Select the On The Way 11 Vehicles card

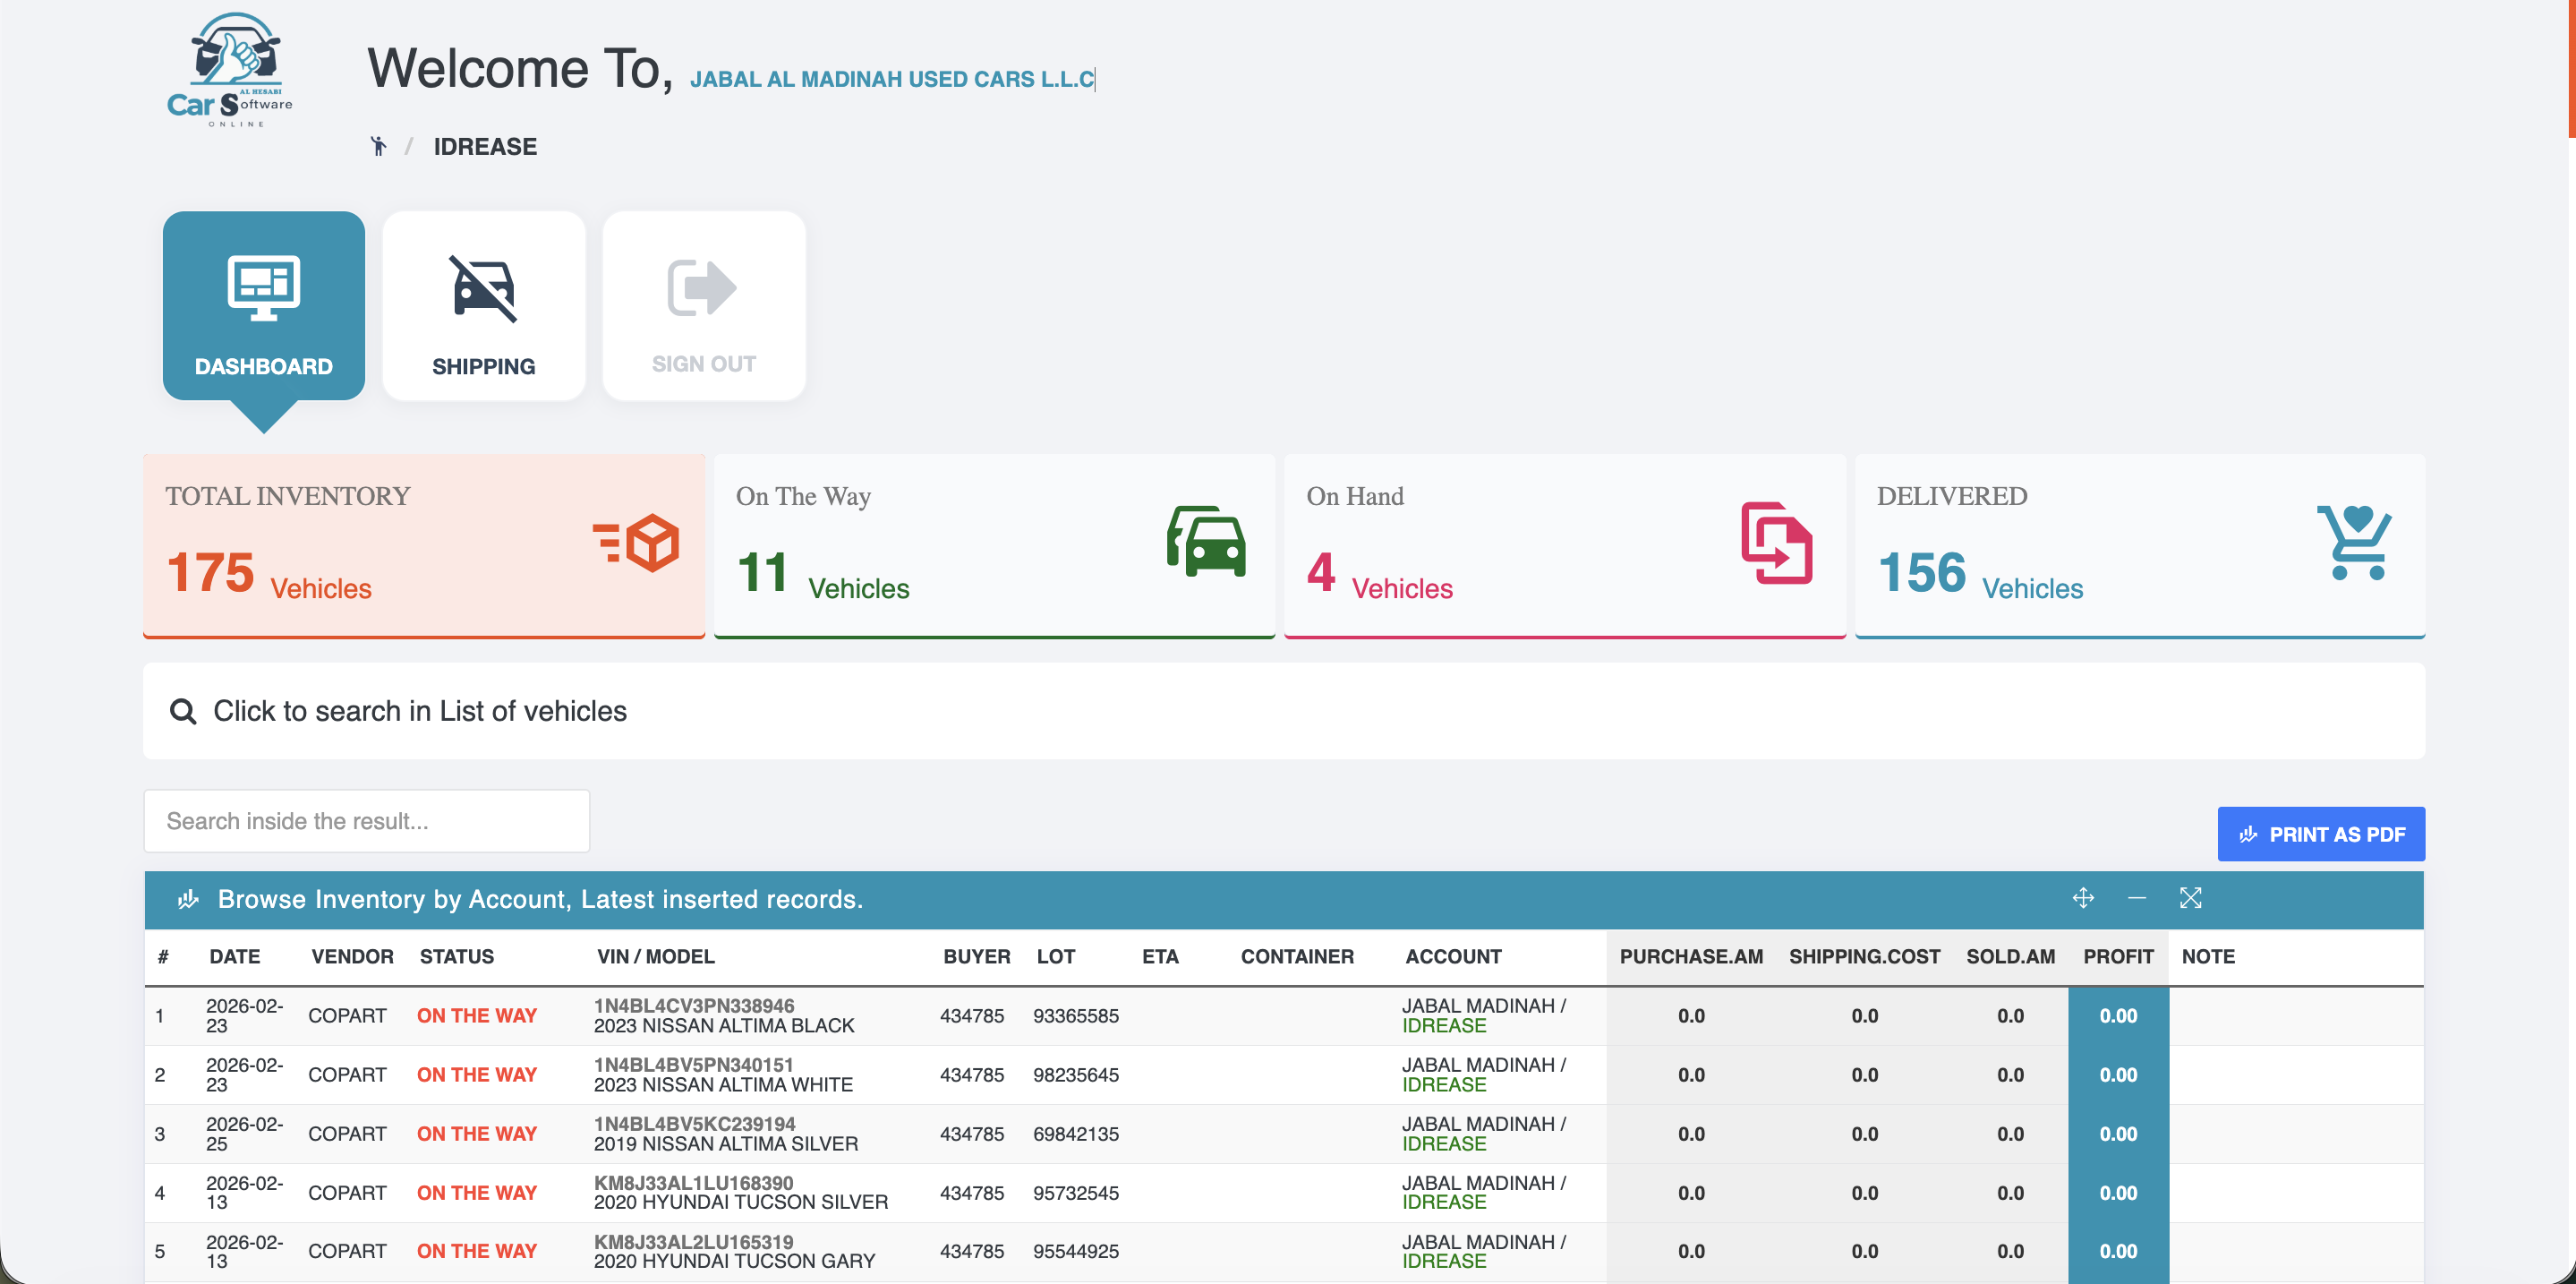click(995, 545)
